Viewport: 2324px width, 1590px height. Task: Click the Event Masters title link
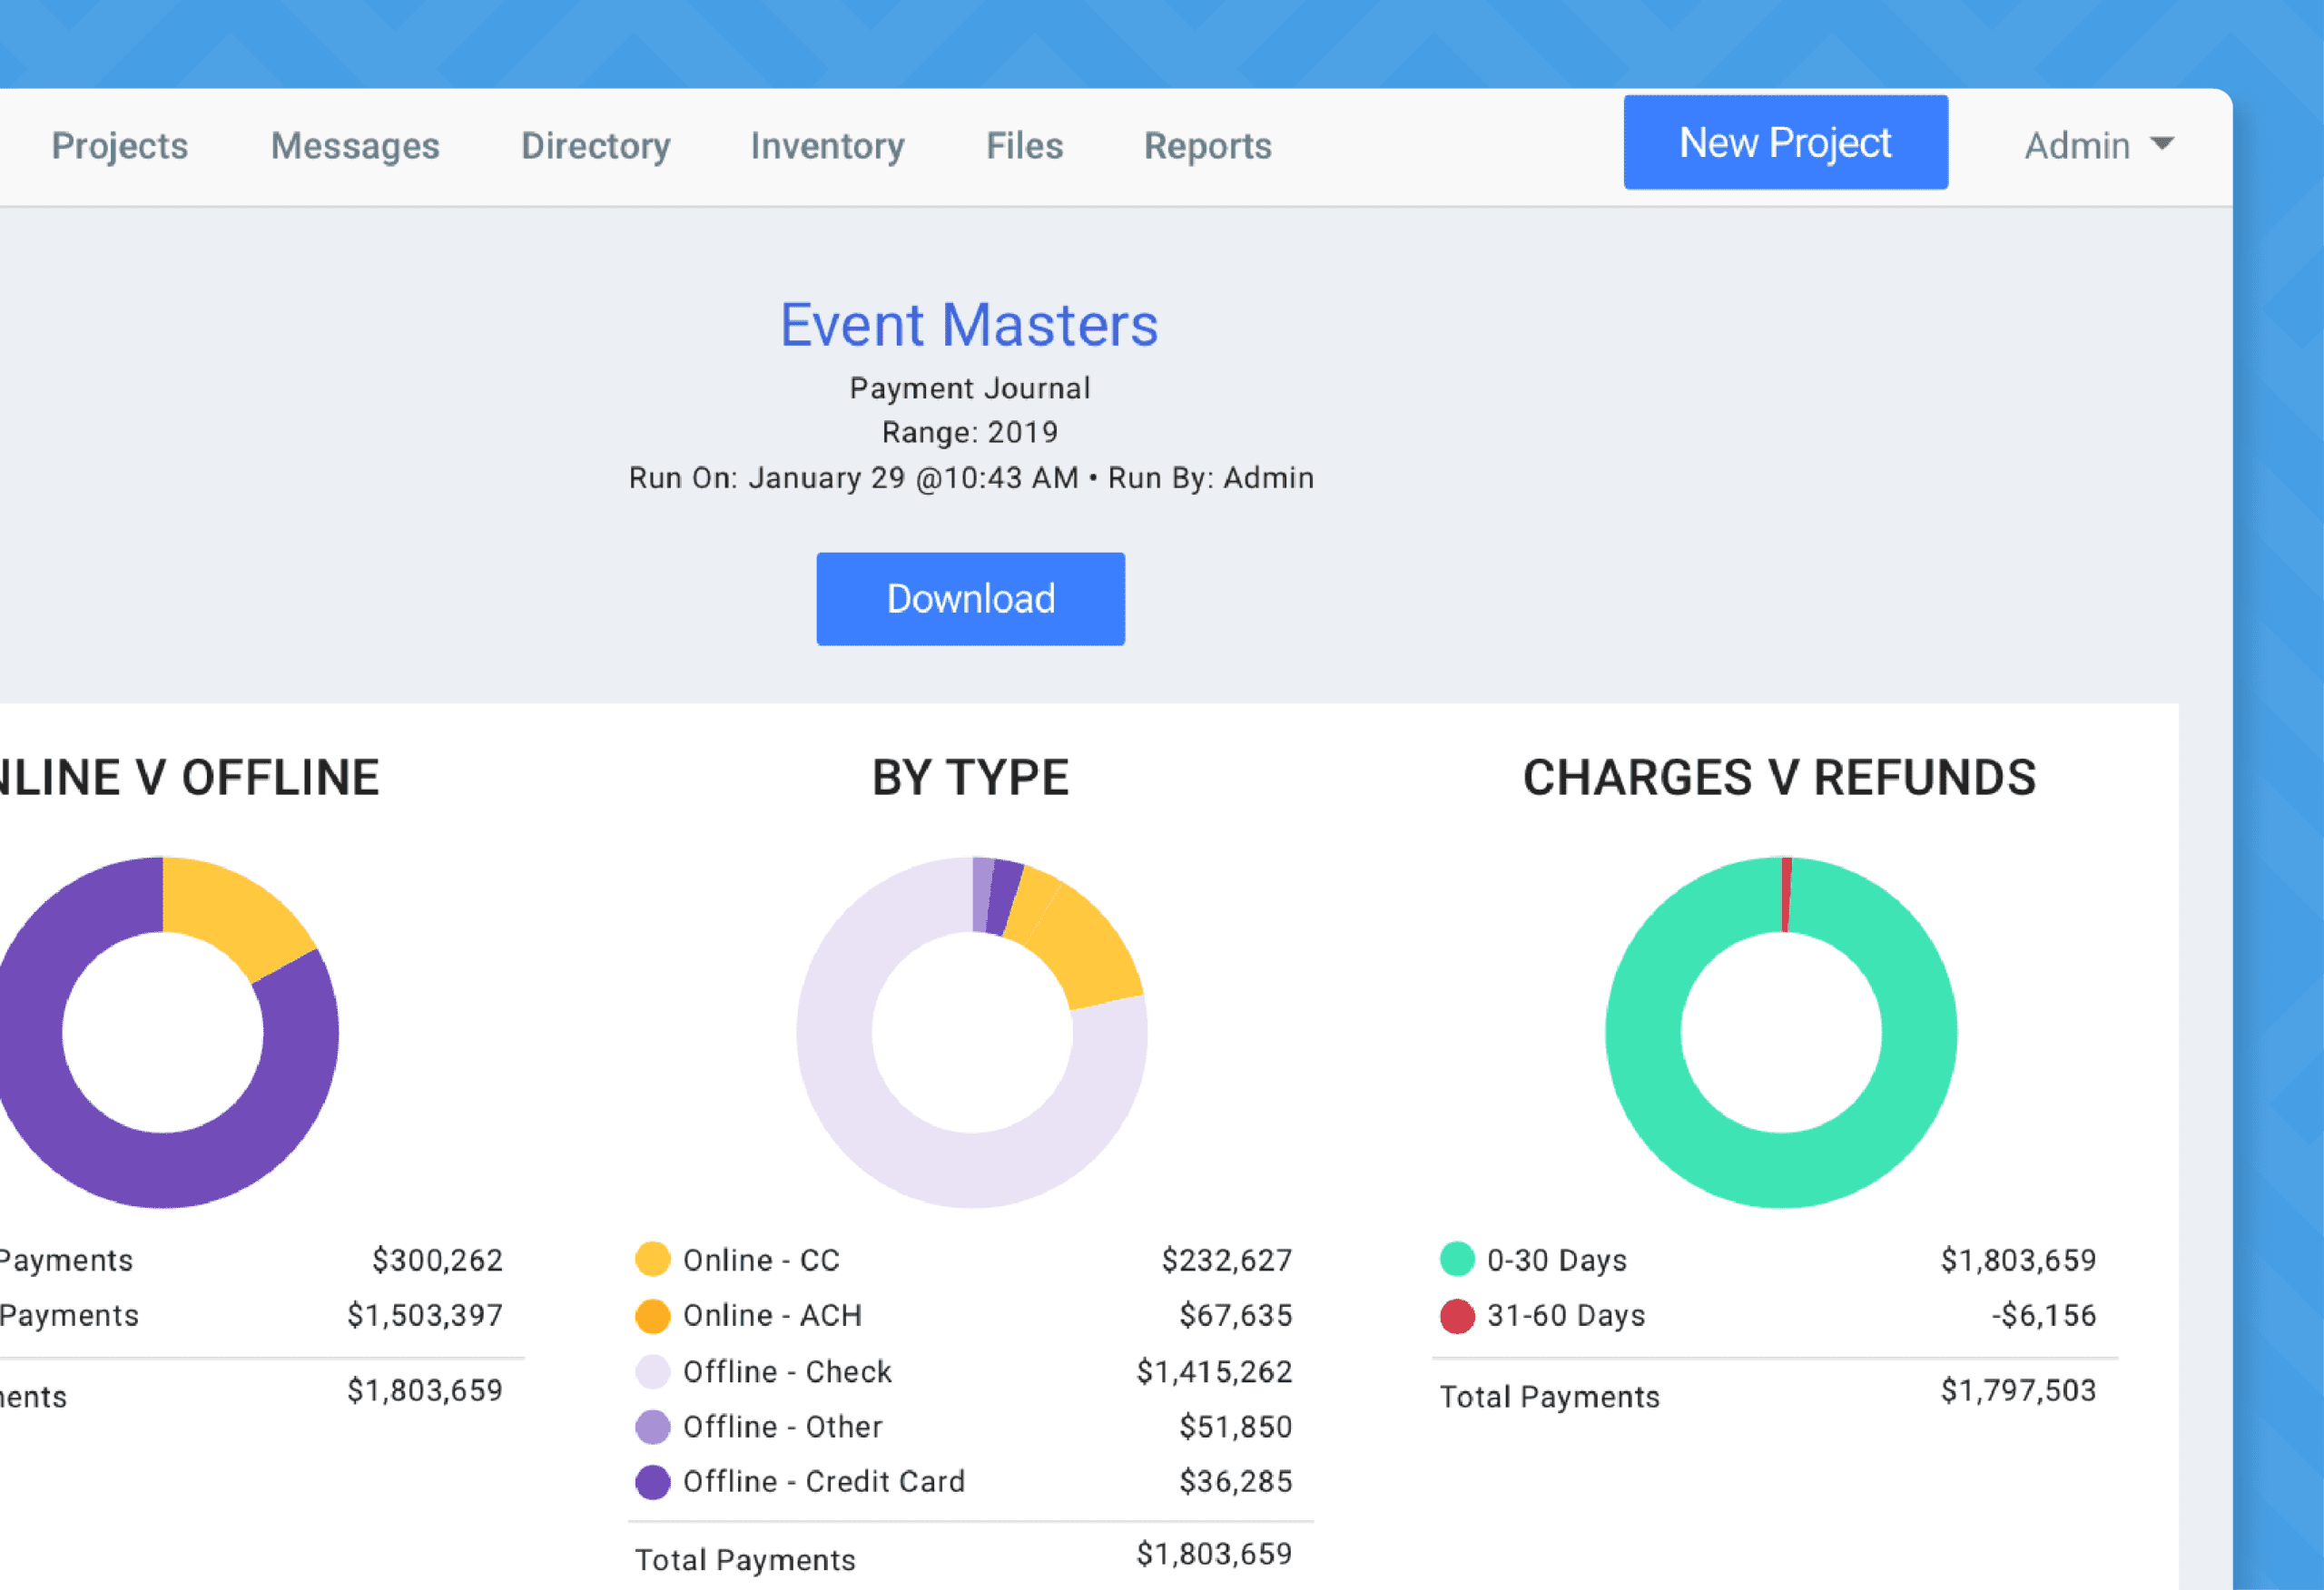(x=969, y=325)
